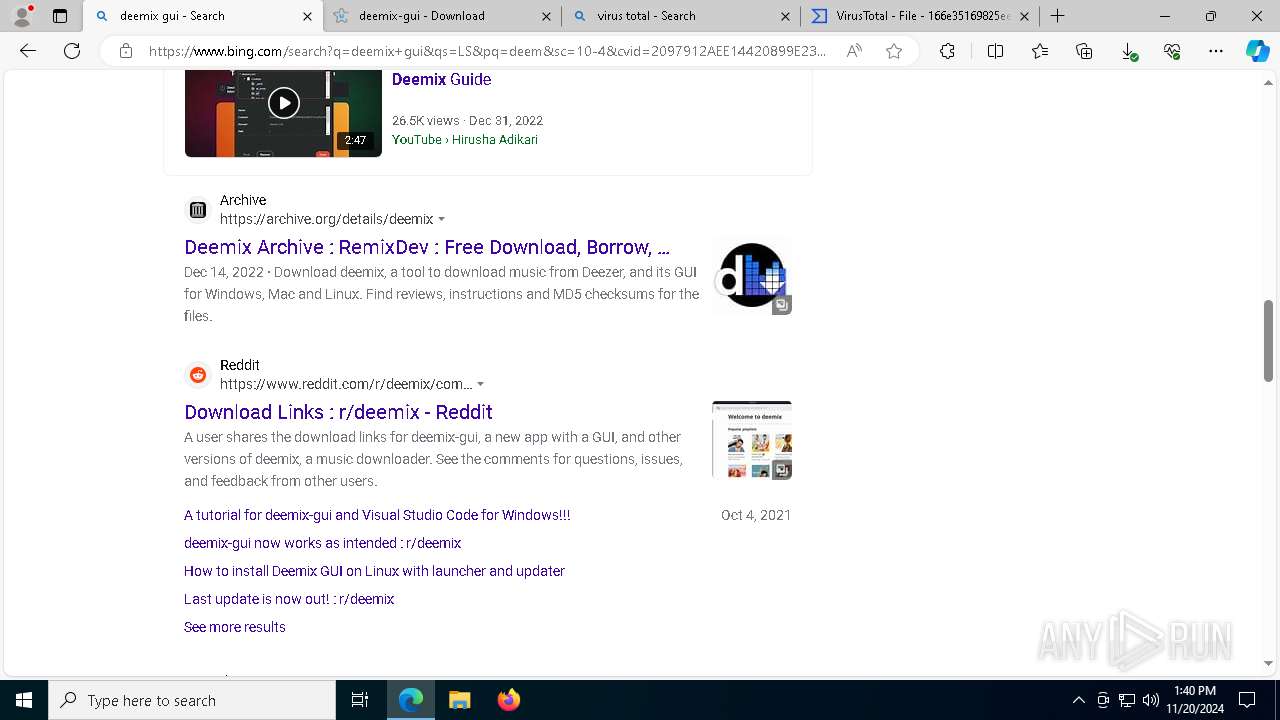Click the Edge taskbar icon
The width and height of the screenshot is (1280, 720).
click(x=411, y=700)
